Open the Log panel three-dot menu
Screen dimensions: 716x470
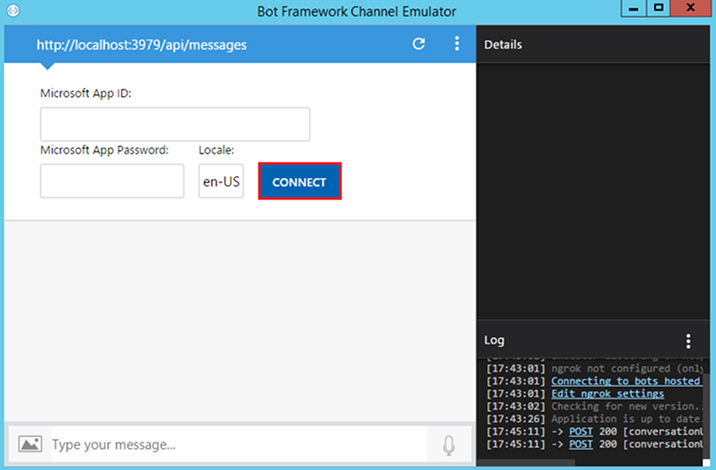tap(688, 341)
